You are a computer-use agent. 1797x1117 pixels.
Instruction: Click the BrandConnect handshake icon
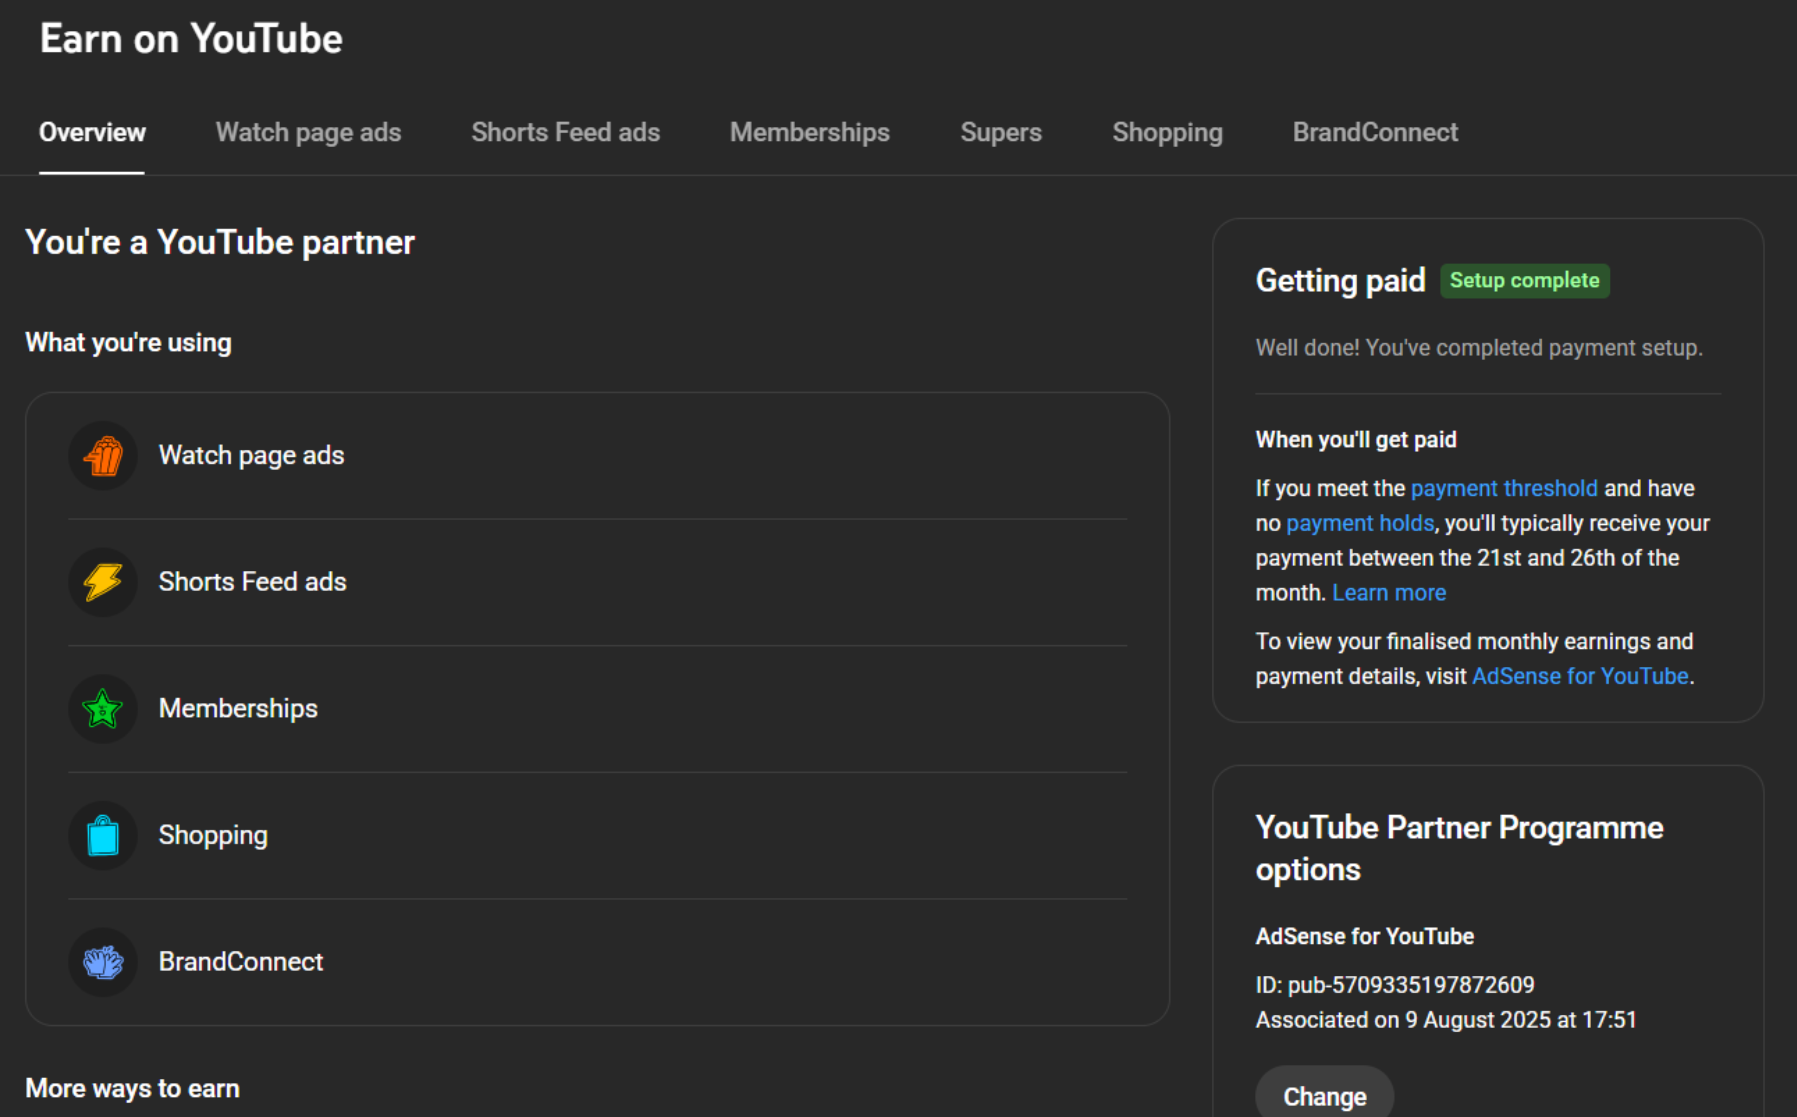tap(103, 962)
